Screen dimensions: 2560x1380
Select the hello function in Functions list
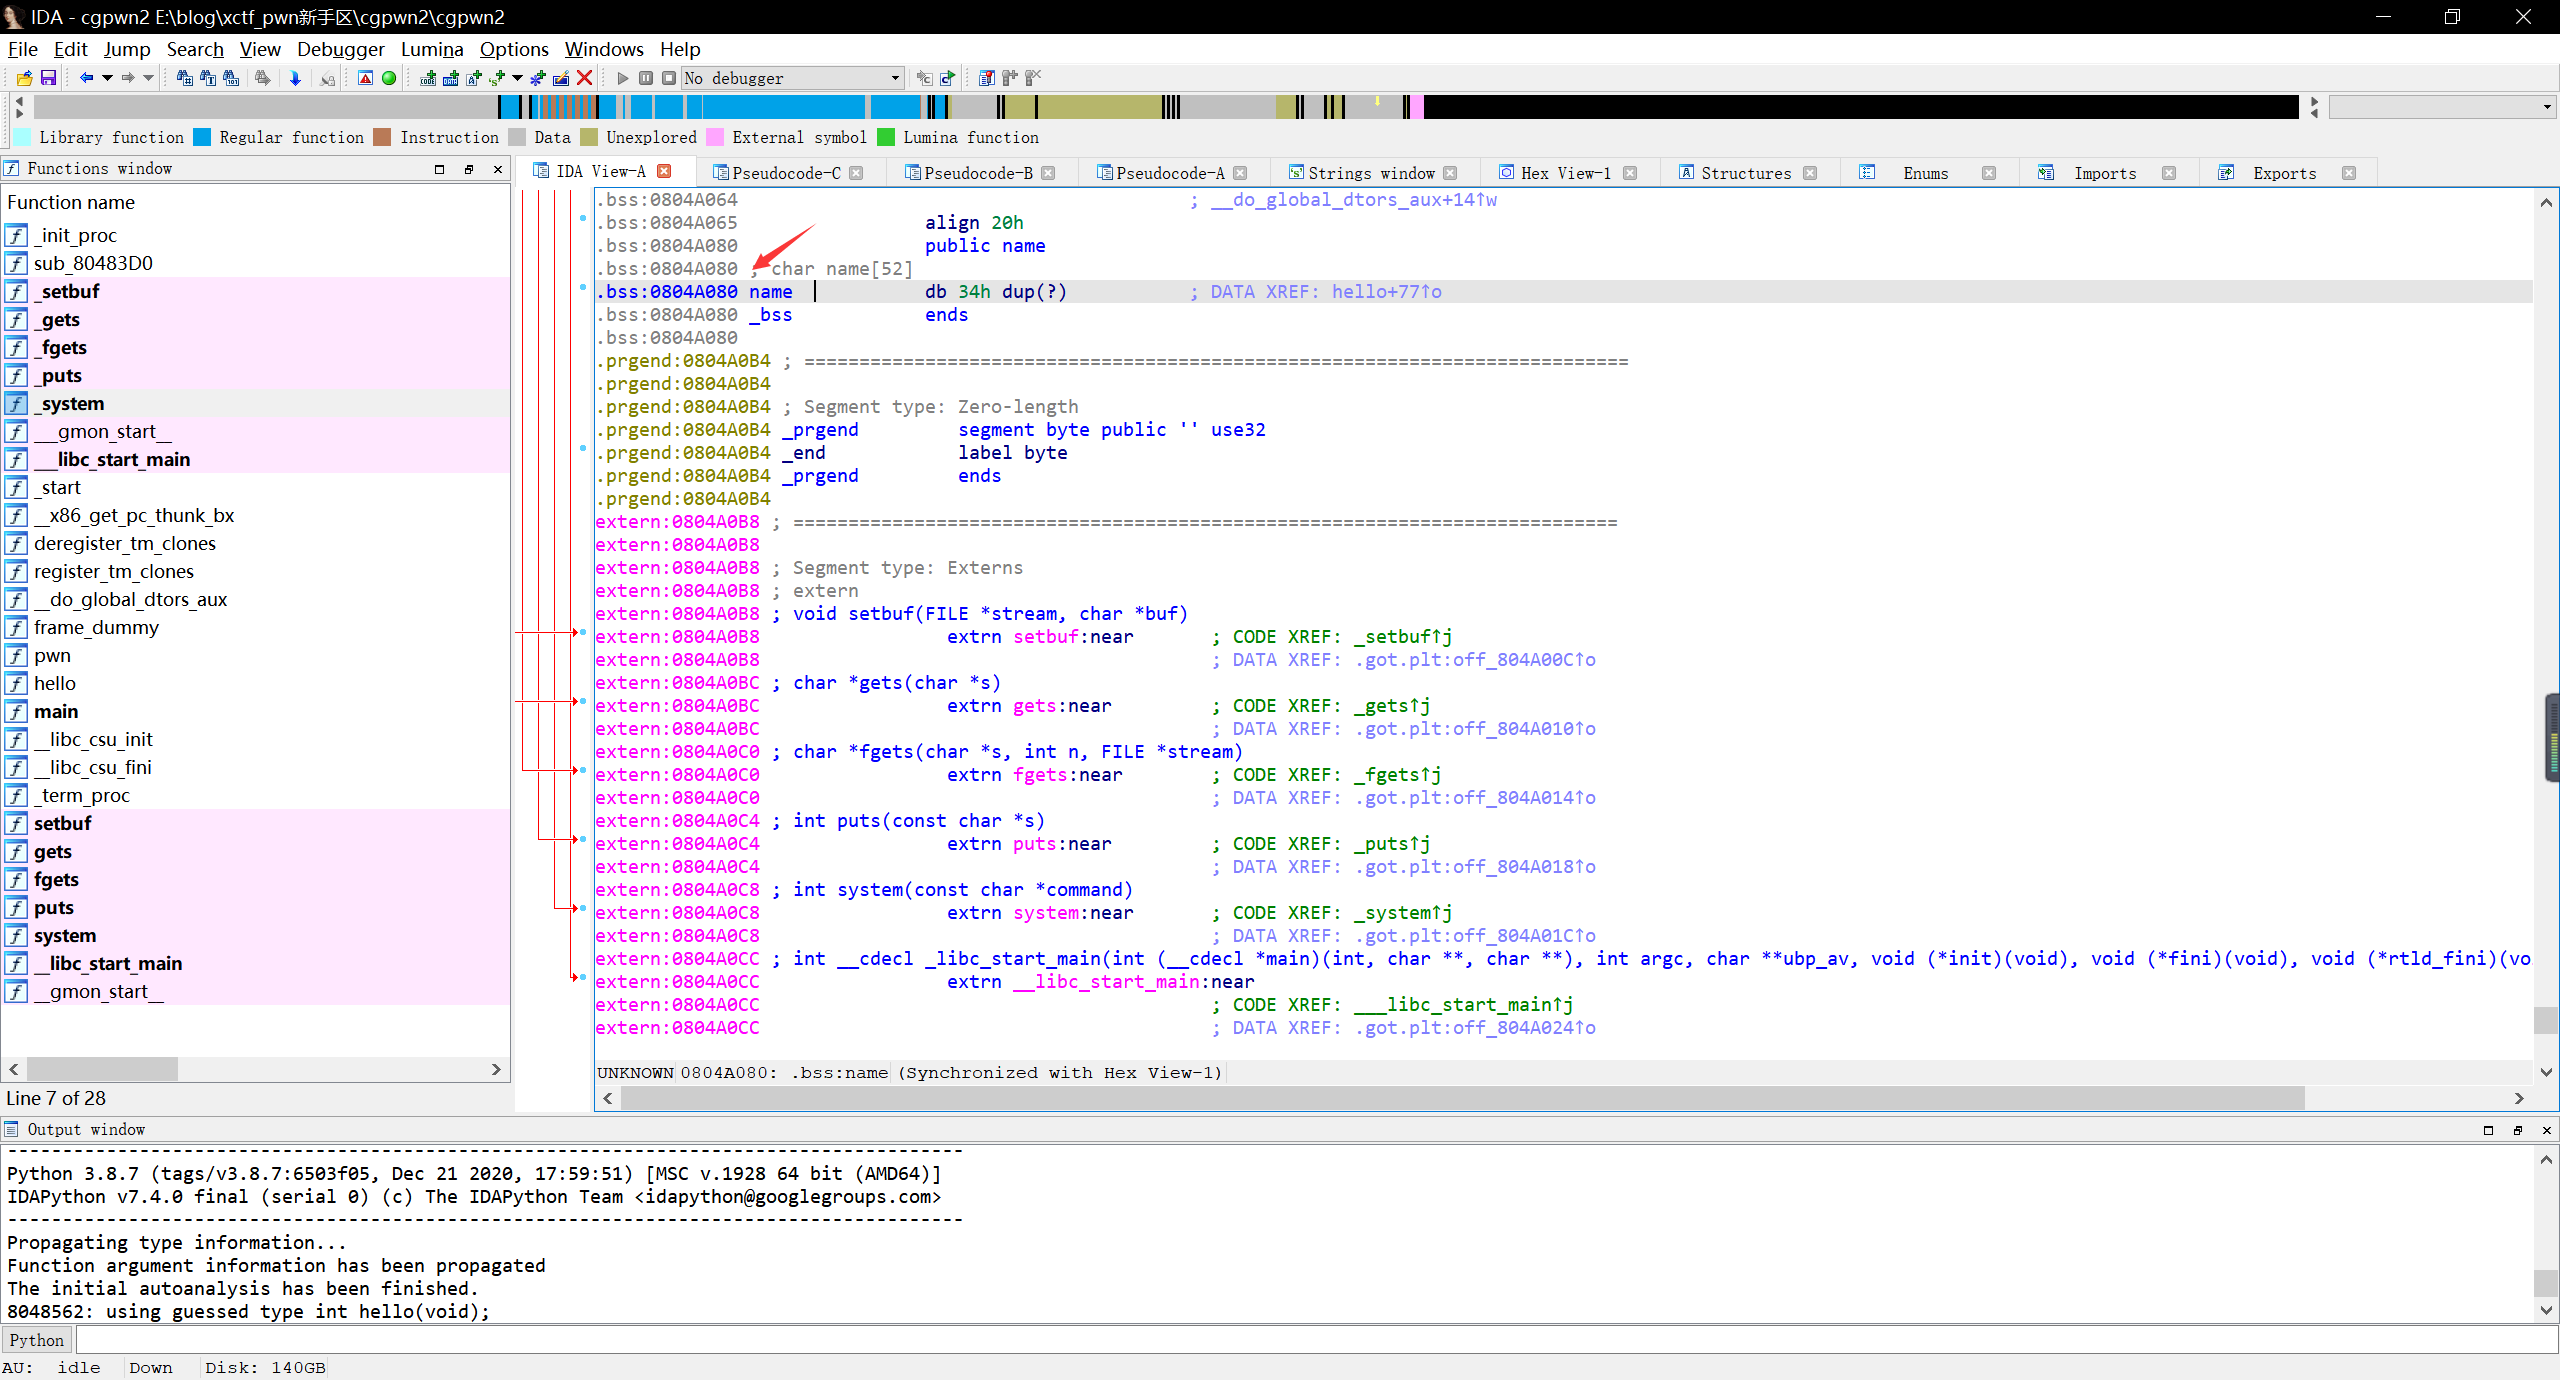pos(256,683)
